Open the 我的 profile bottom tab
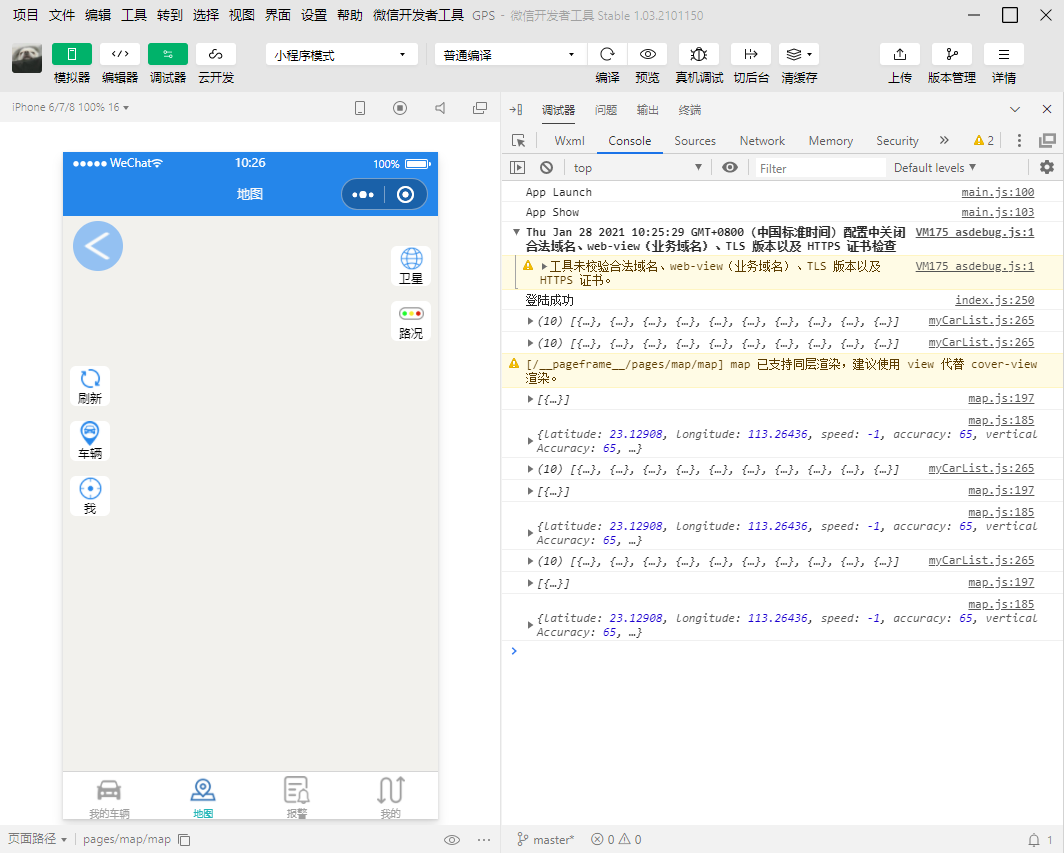 391,797
